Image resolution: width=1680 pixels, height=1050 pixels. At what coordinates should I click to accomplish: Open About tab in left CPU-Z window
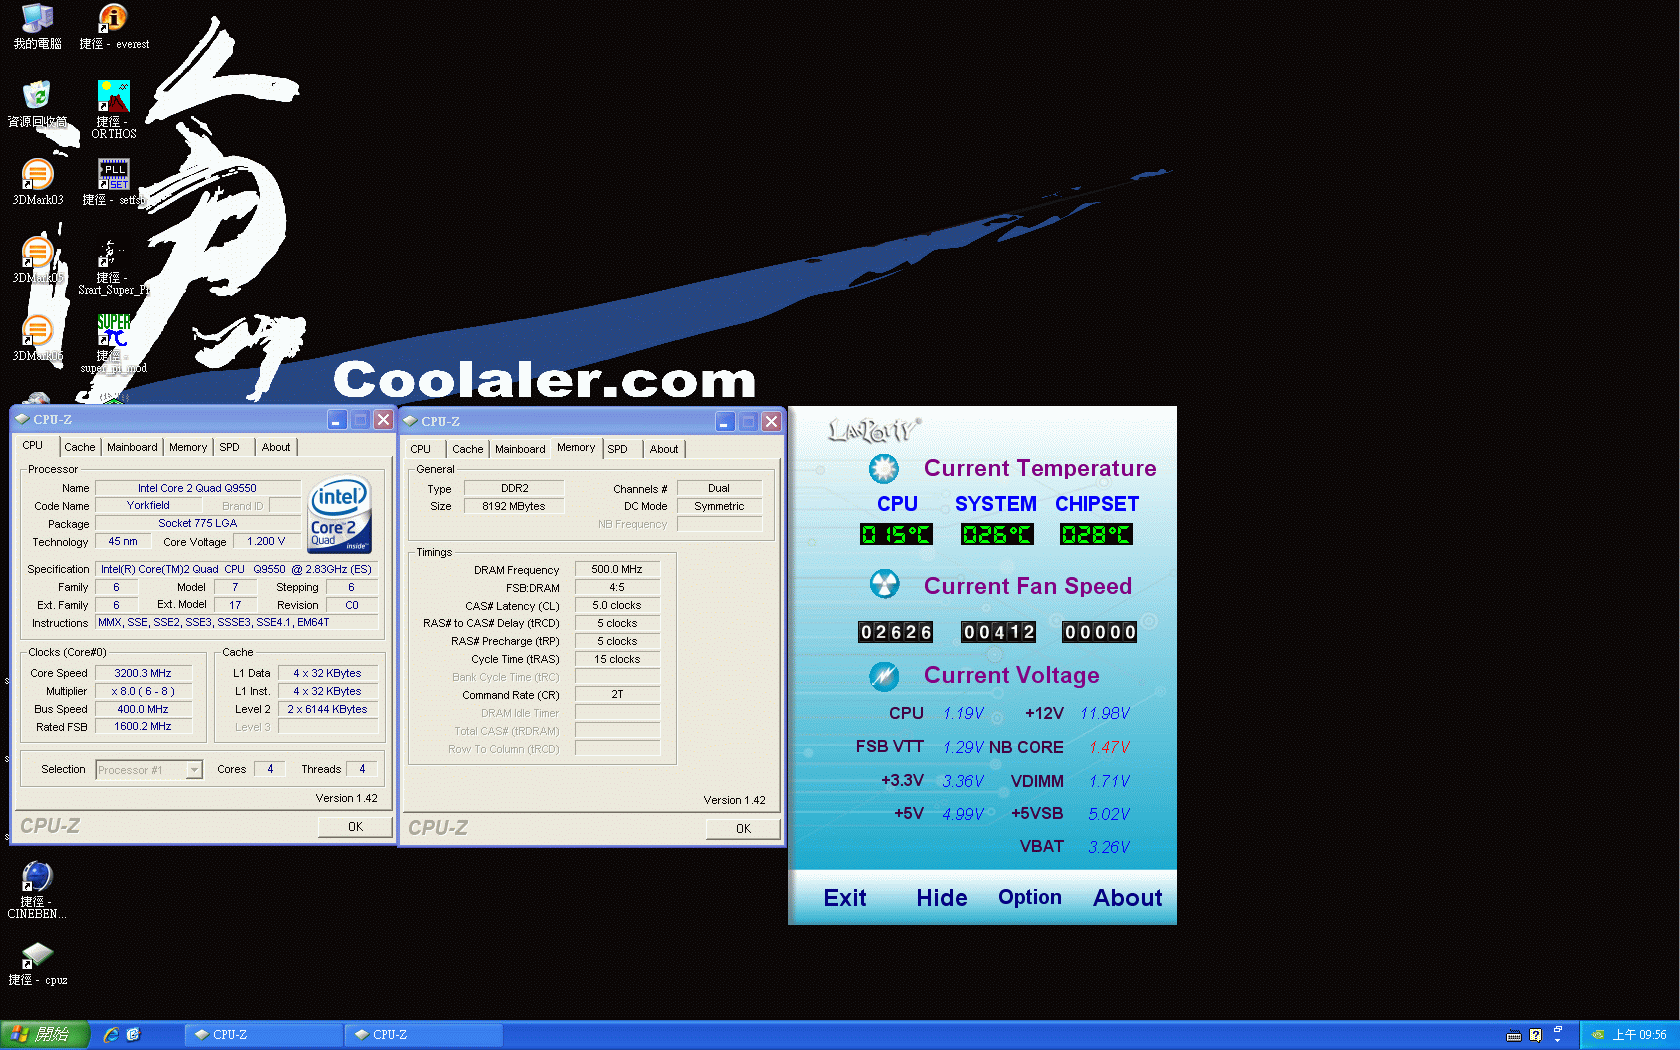point(276,448)
